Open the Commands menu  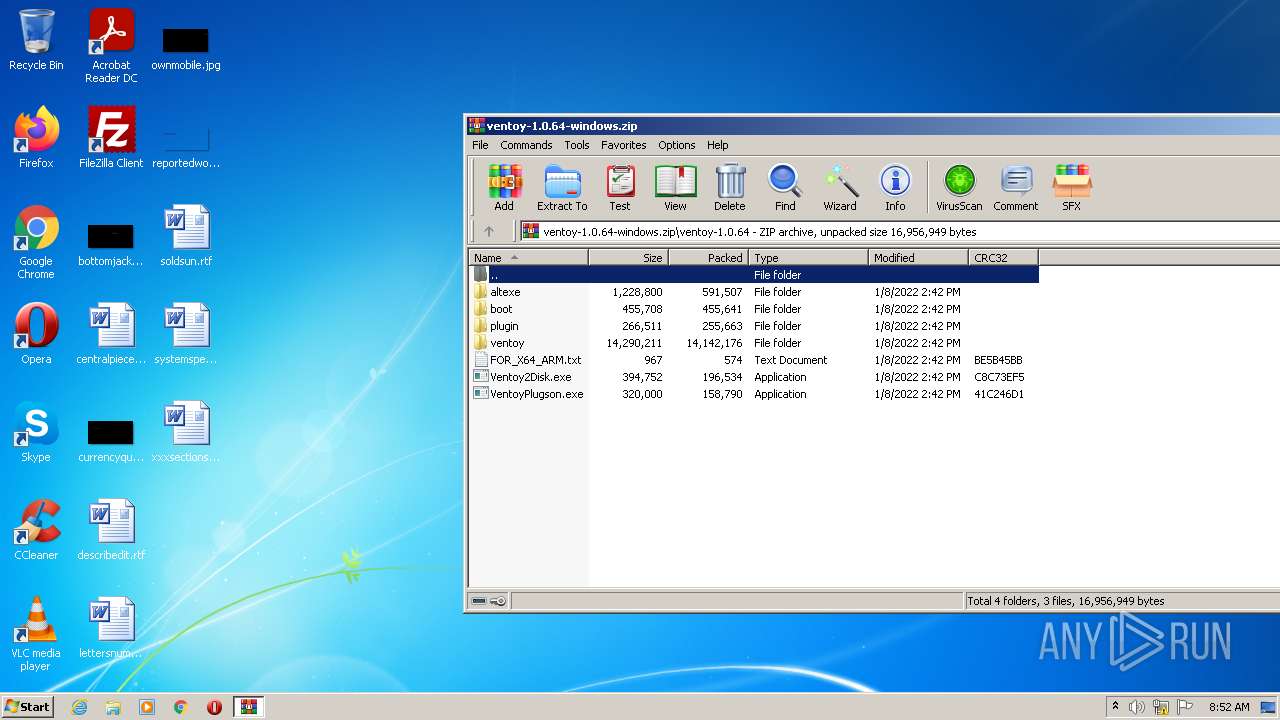(x=526, y=145)
